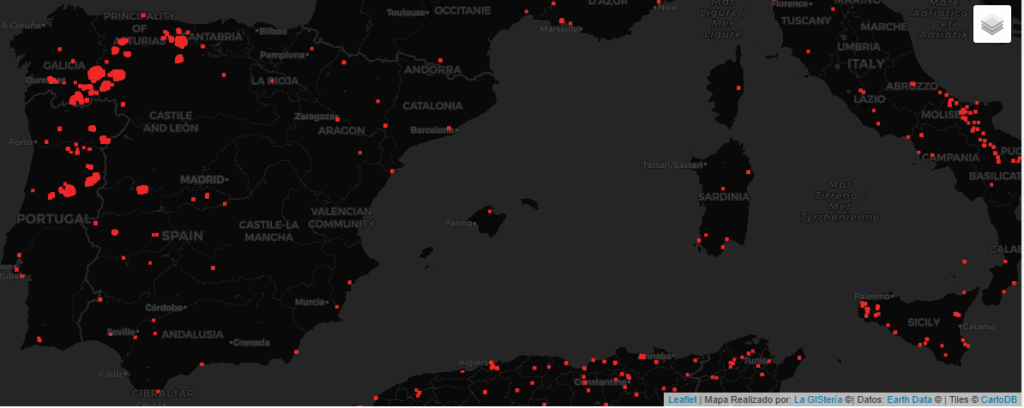1024x408 pixels.
Task: Click the Cádiz city label
Action: click(x=112, y=374)
